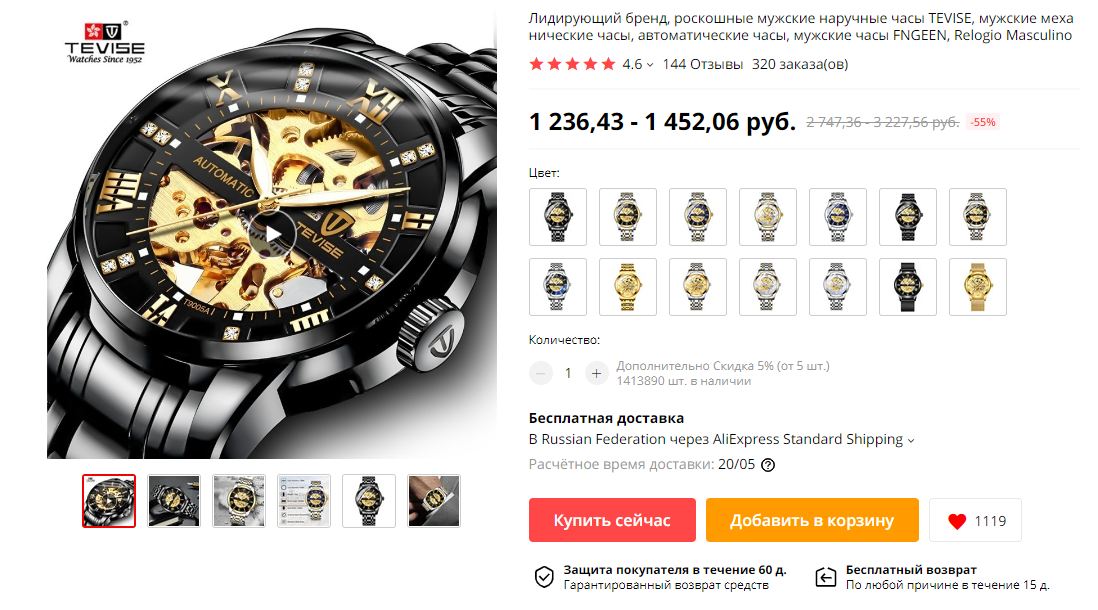This screenshot has width=1098, height=610.
Task: Open the wrist-worn watch thumbnail
Action: pyautogui.click(x=434, y=501)
